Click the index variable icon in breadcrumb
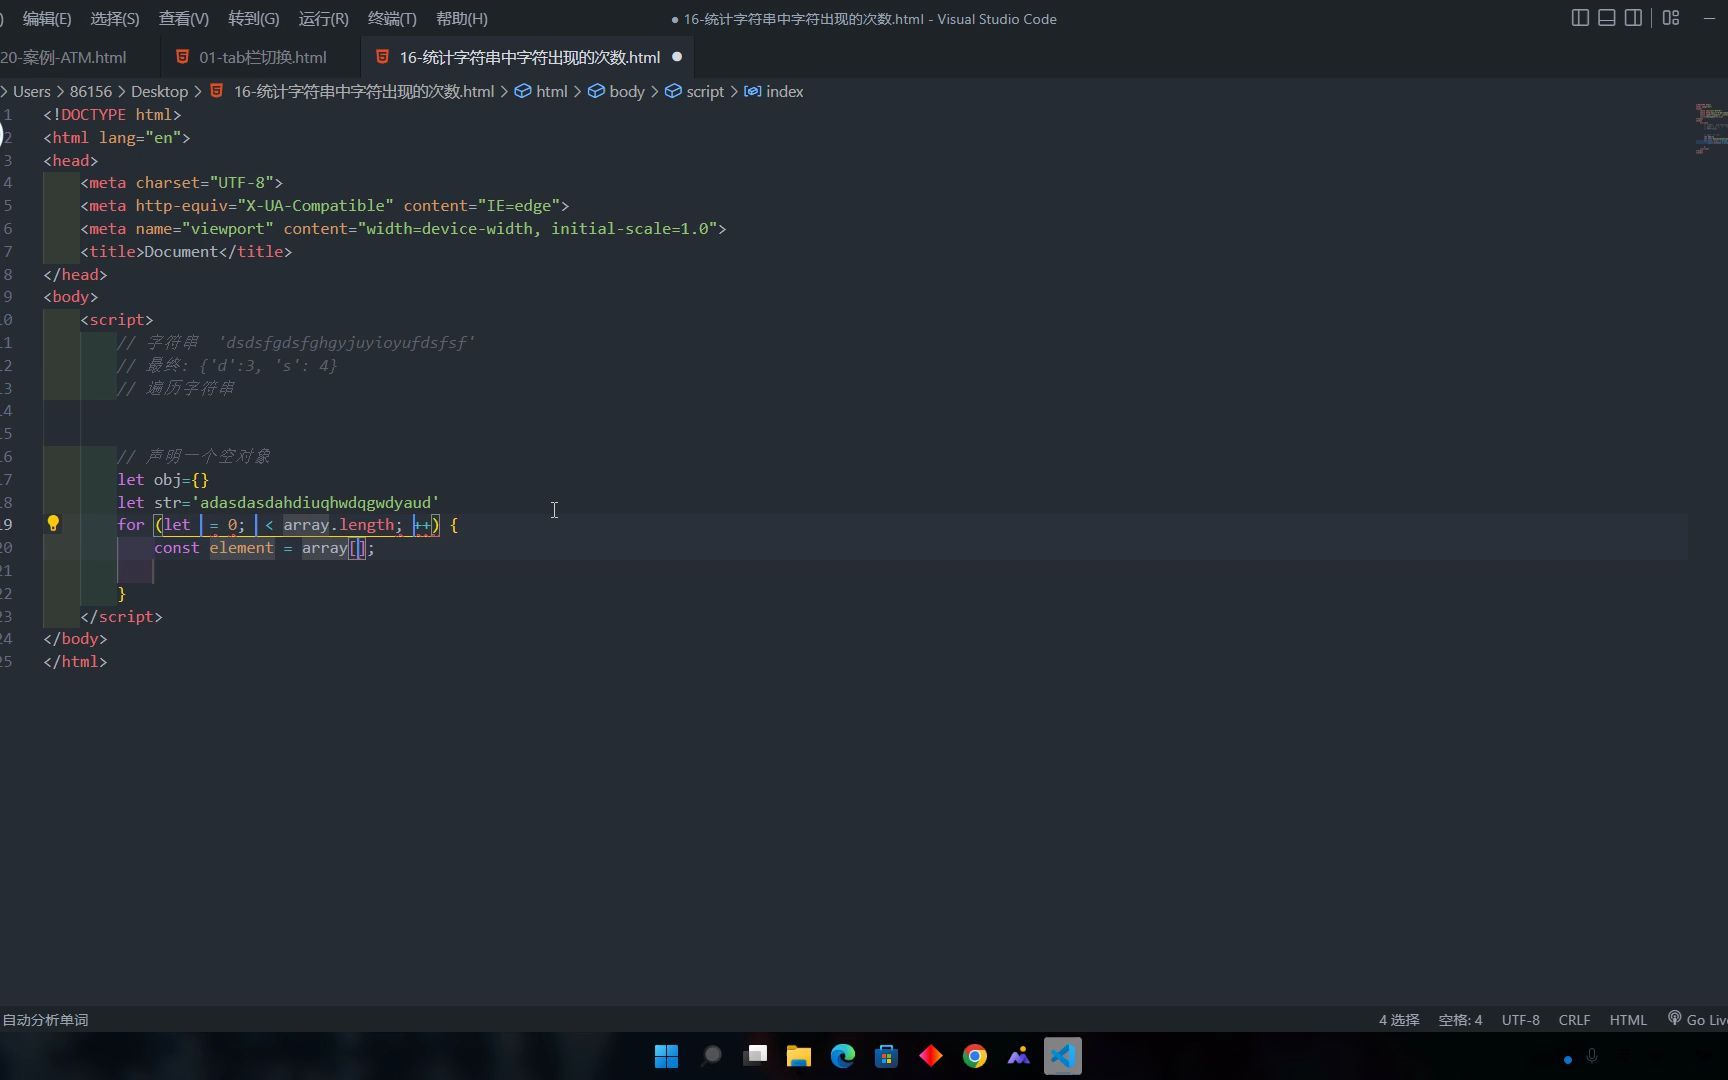The image size is (1728, 1080). tap(752, 91)
